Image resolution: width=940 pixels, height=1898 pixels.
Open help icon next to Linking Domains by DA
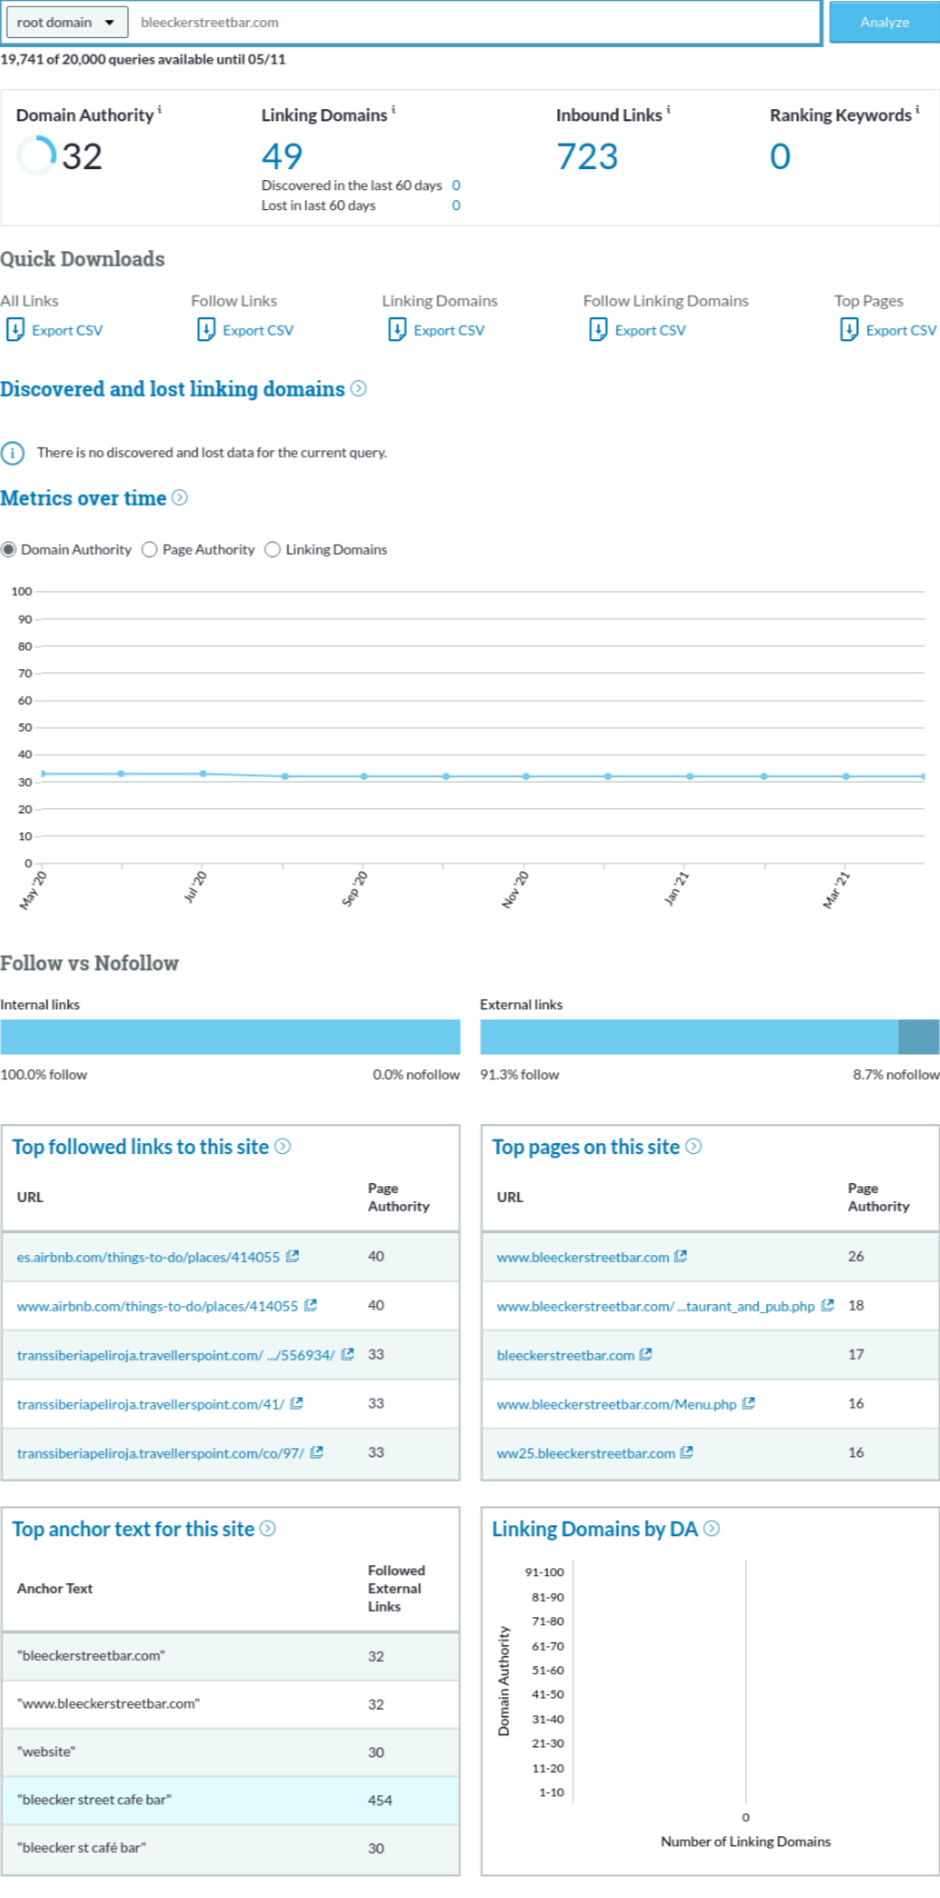(x=712, y=1528)
